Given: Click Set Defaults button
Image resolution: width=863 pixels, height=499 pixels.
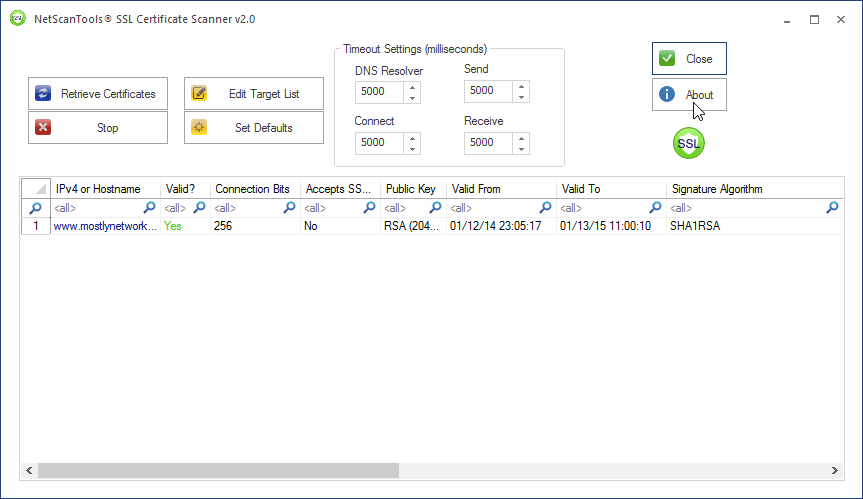Looking at the screenshot, I should 254,128.
